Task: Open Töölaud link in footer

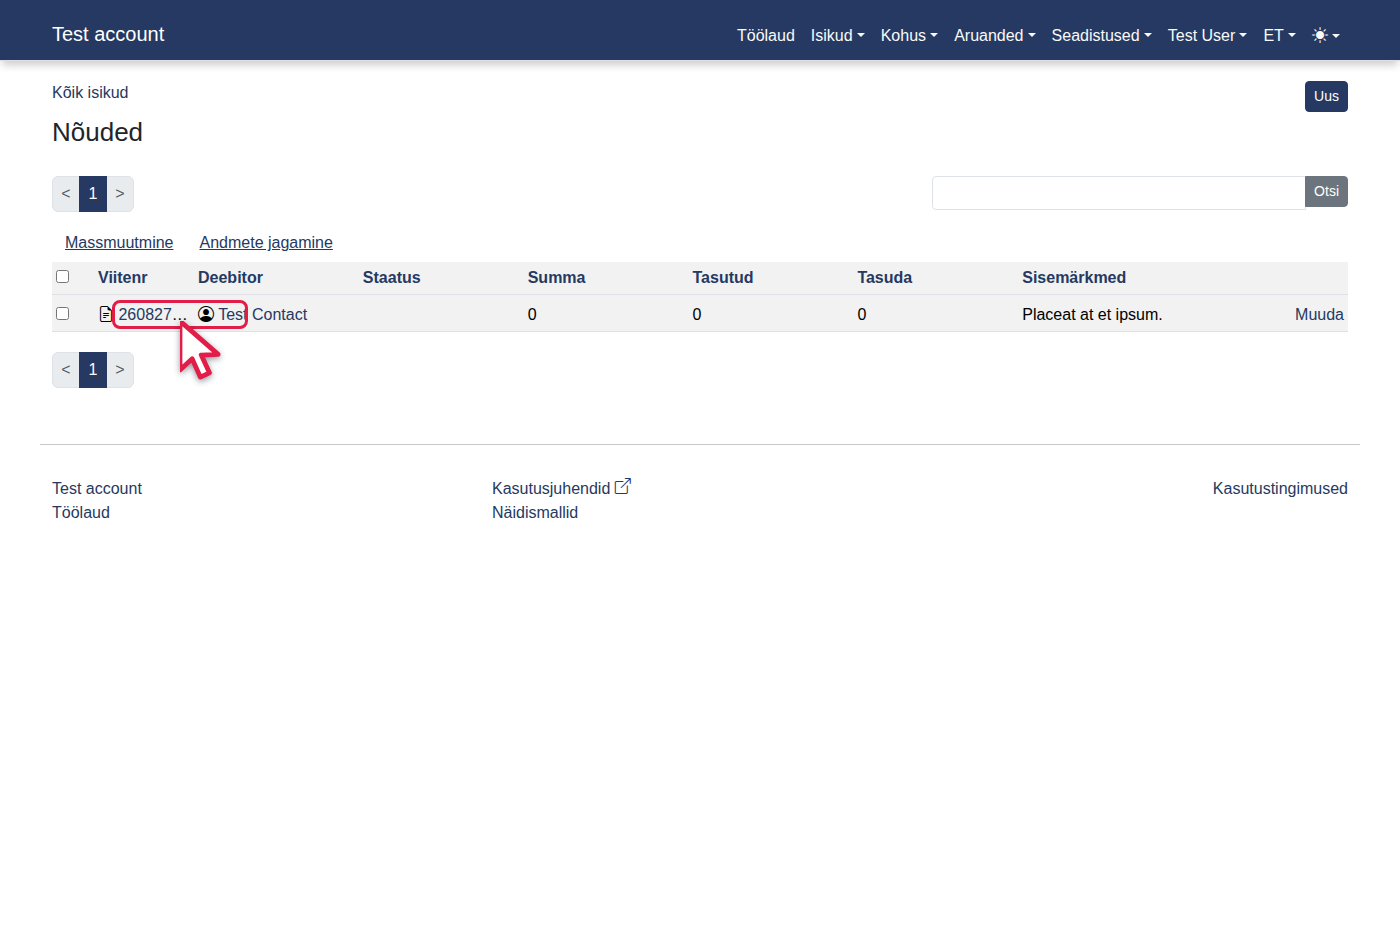Action: click(x=81, y=512)
